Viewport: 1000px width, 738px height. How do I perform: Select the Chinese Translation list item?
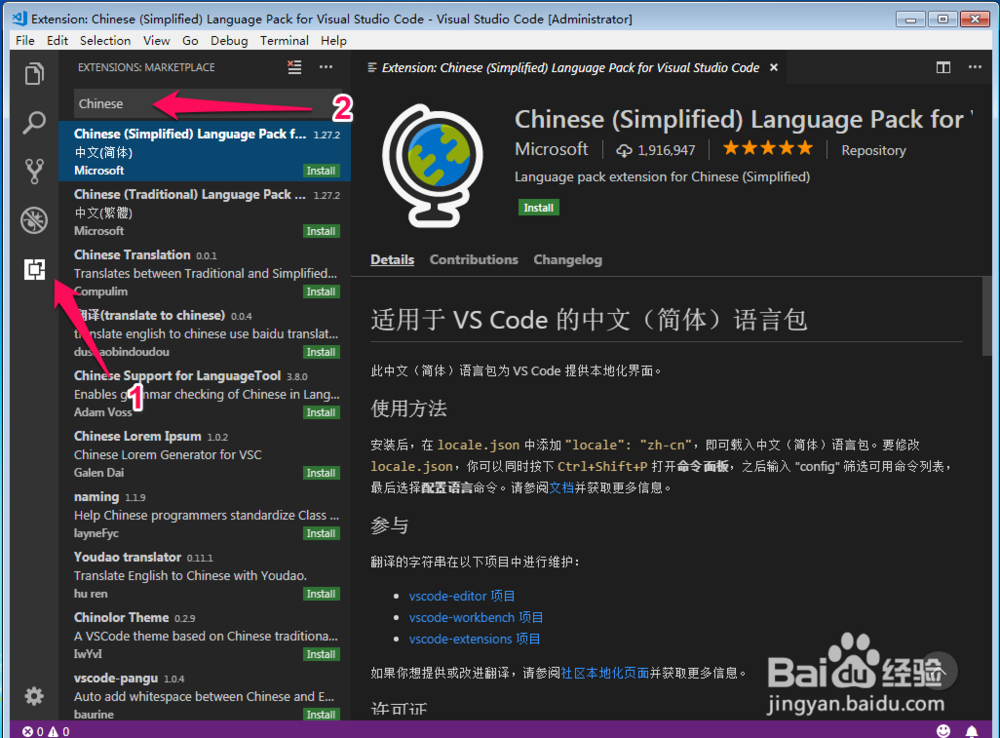(x=205, y=272)
